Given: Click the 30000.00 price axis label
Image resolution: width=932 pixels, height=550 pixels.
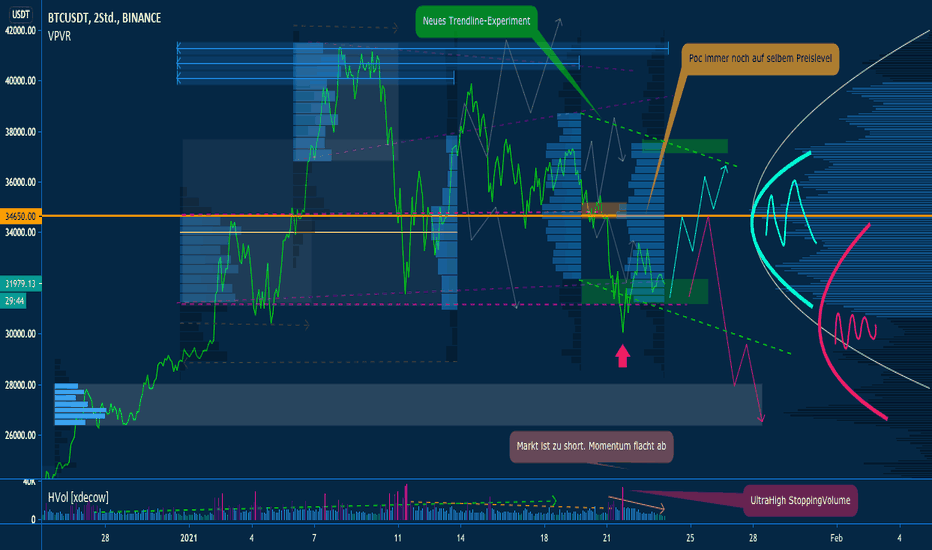Looking at the screenshot, I should [20, 334].
